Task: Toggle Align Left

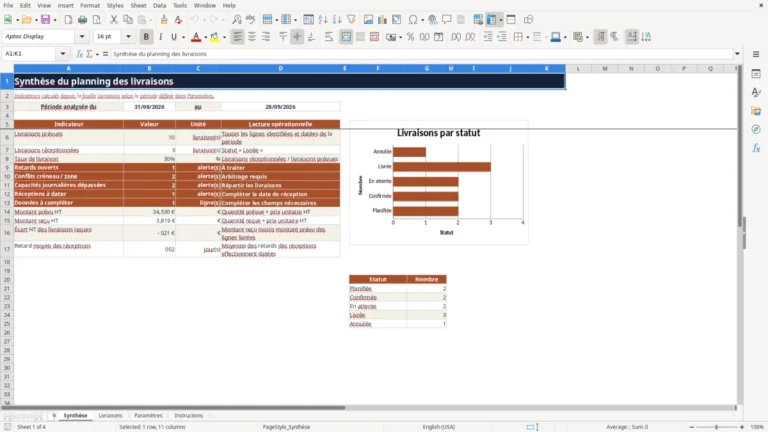Action: 238,37
